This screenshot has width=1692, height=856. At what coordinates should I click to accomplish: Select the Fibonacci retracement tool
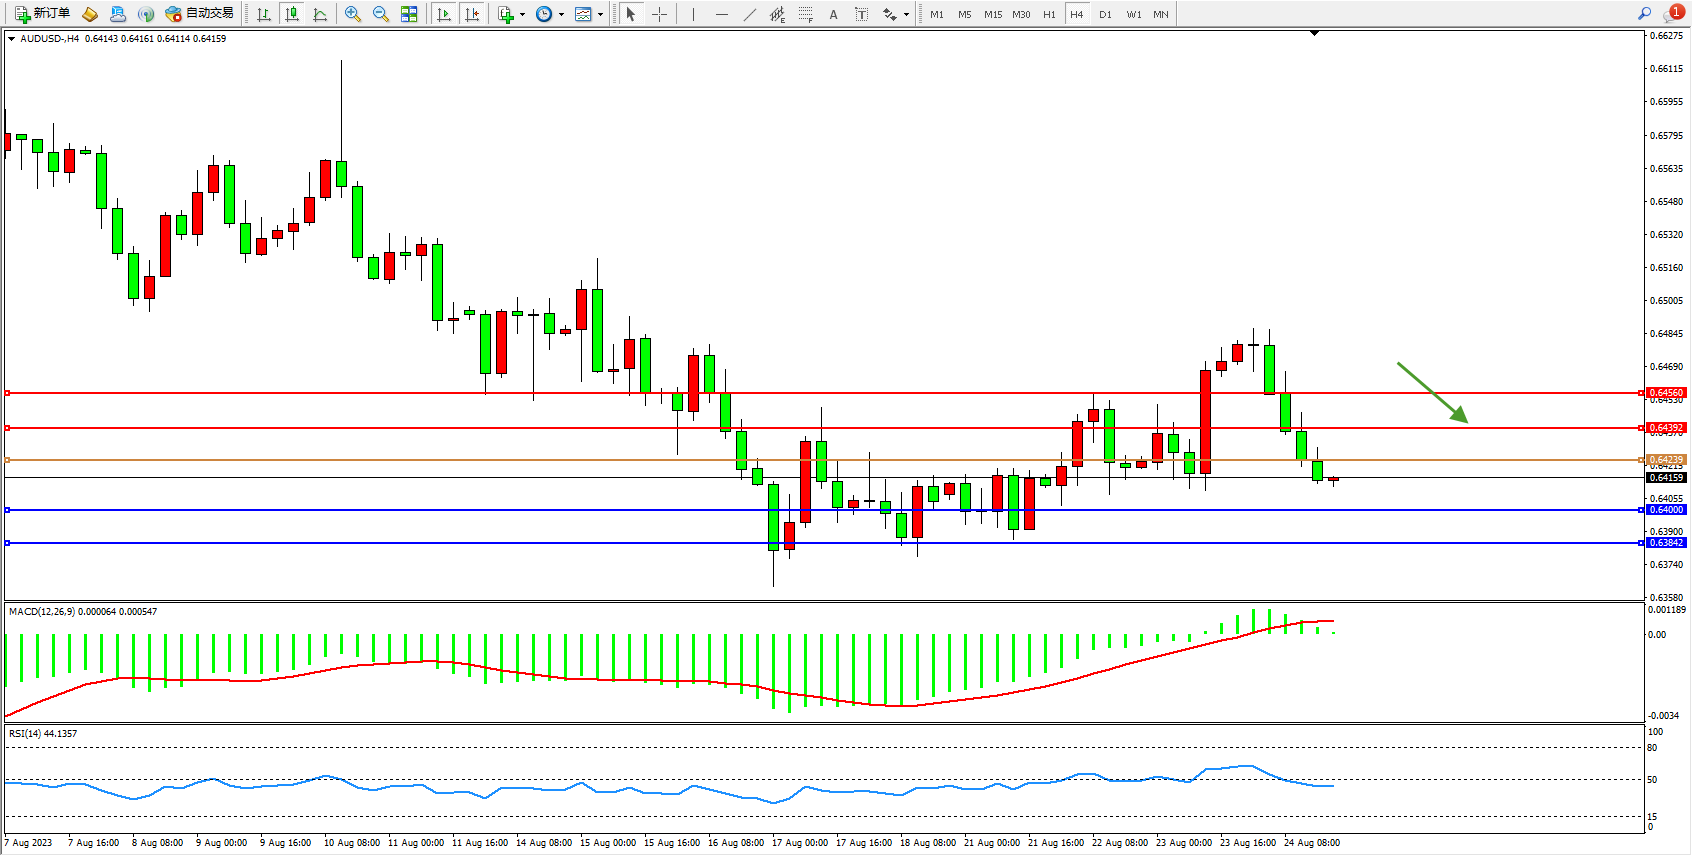[x=806, y=14]
